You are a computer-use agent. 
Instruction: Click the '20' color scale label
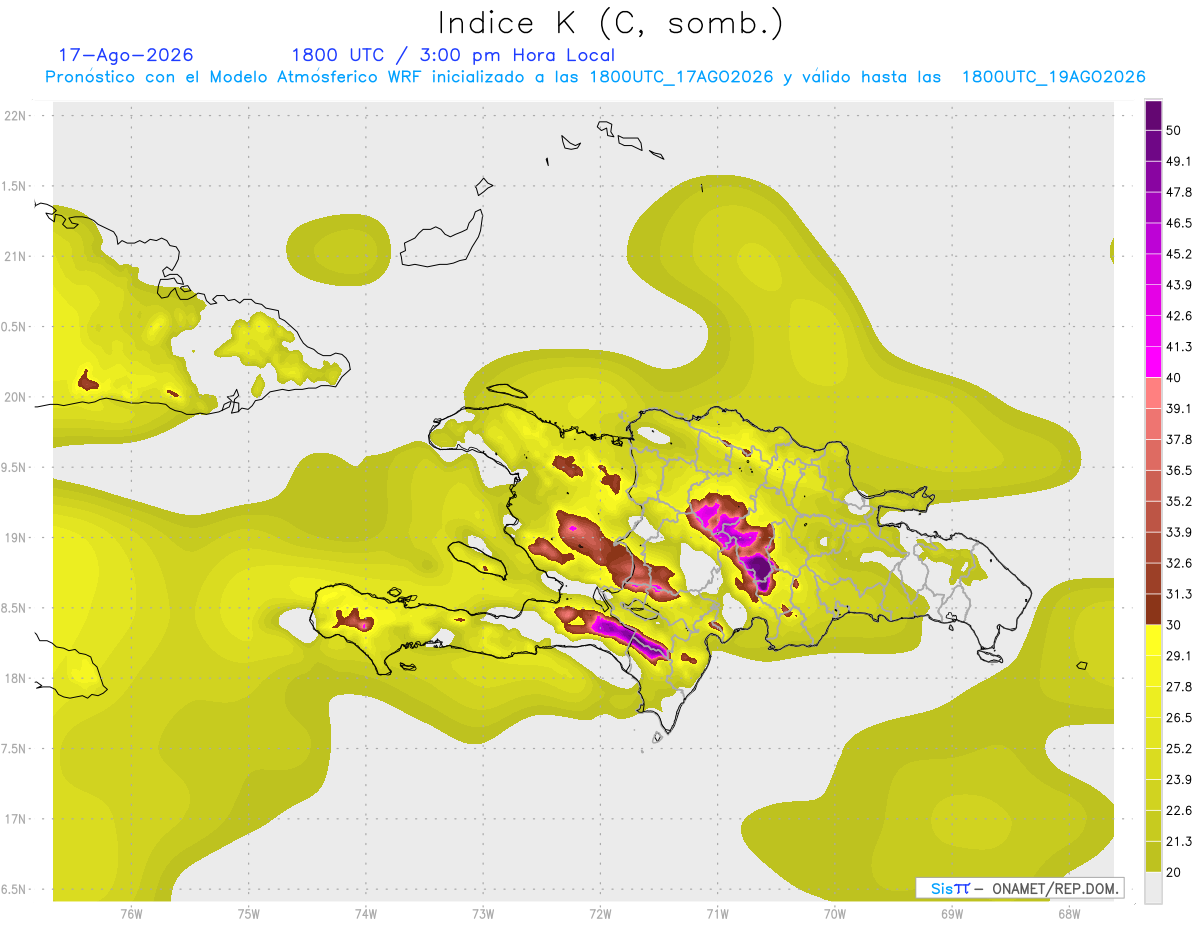[x=1174, y=872]
